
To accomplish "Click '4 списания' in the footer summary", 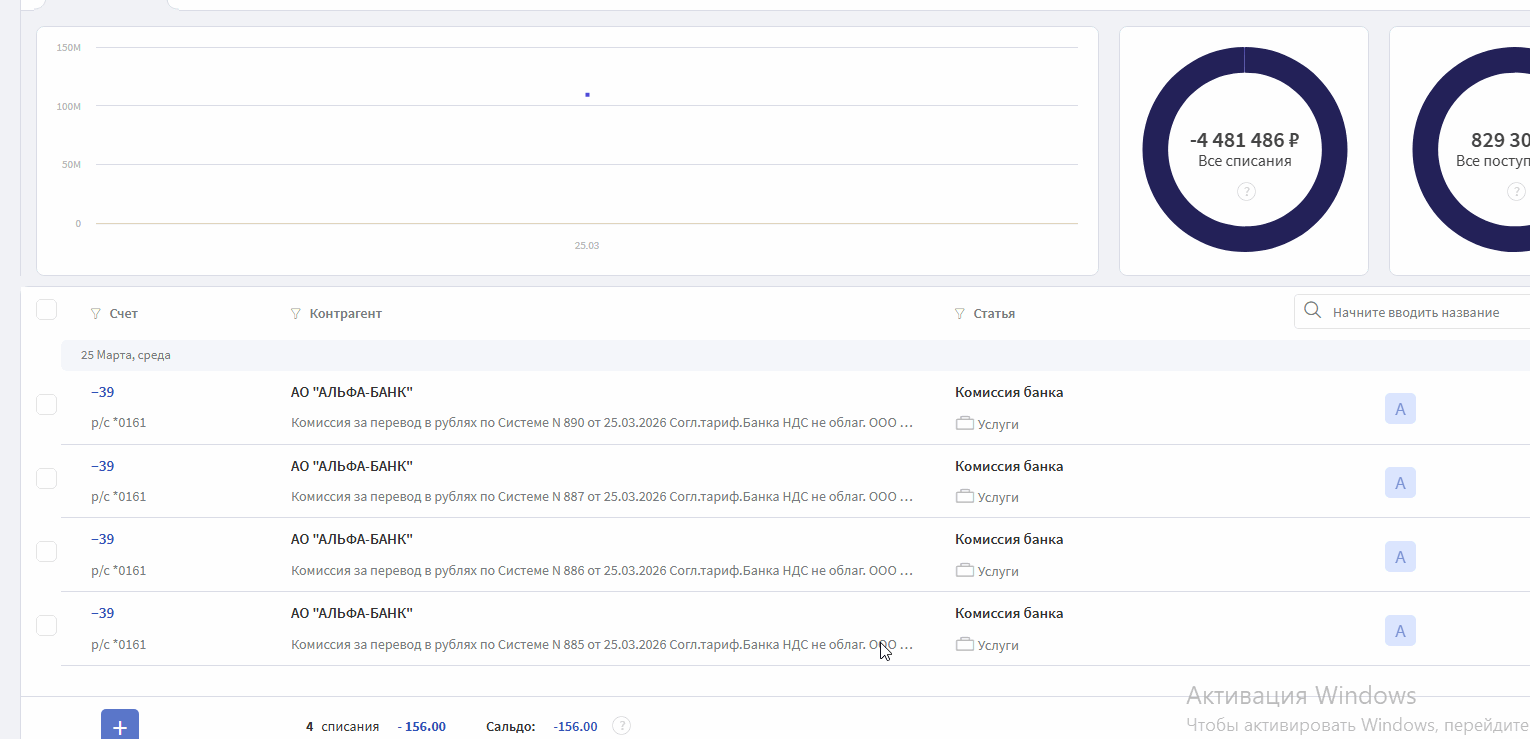I will click(342, 727).
